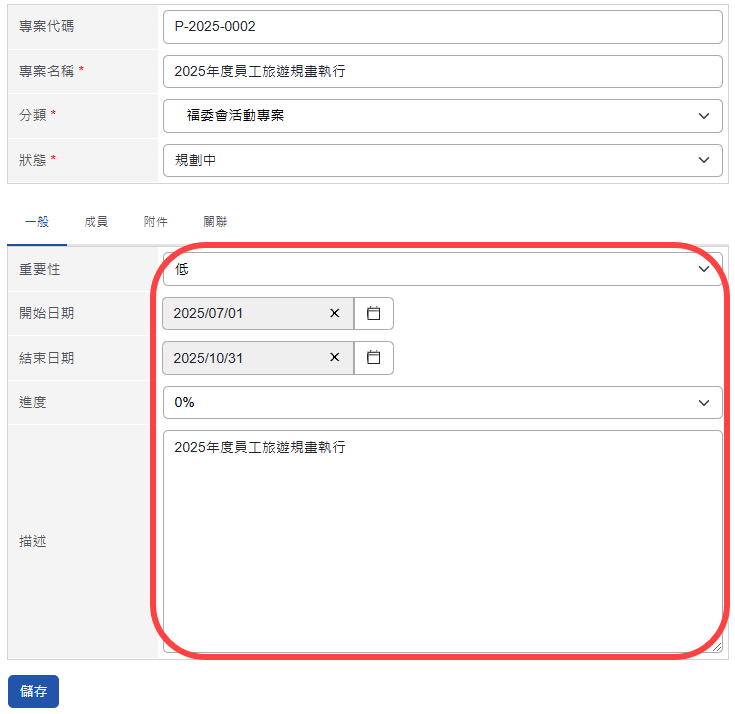
Task: Click the 開始日期 date text box
Action: pyautogui.click(x=245, y=313)
